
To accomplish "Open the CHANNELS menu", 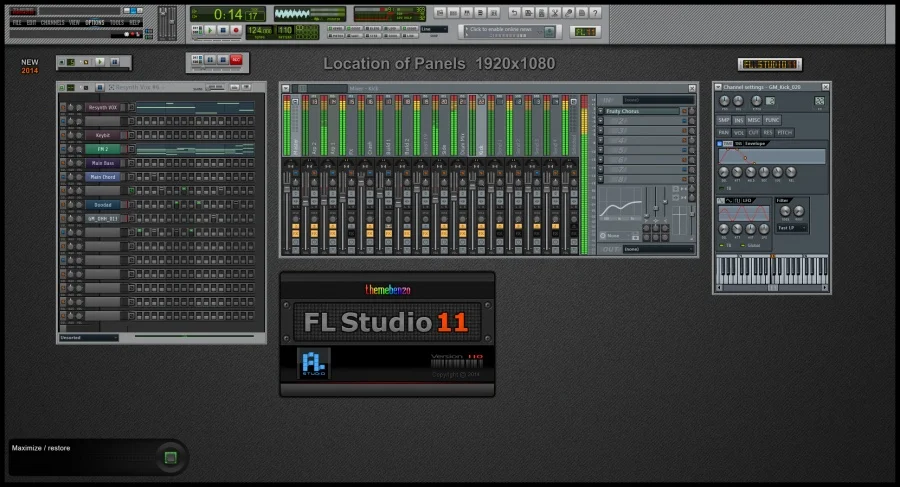I will [x=52, y=22].
